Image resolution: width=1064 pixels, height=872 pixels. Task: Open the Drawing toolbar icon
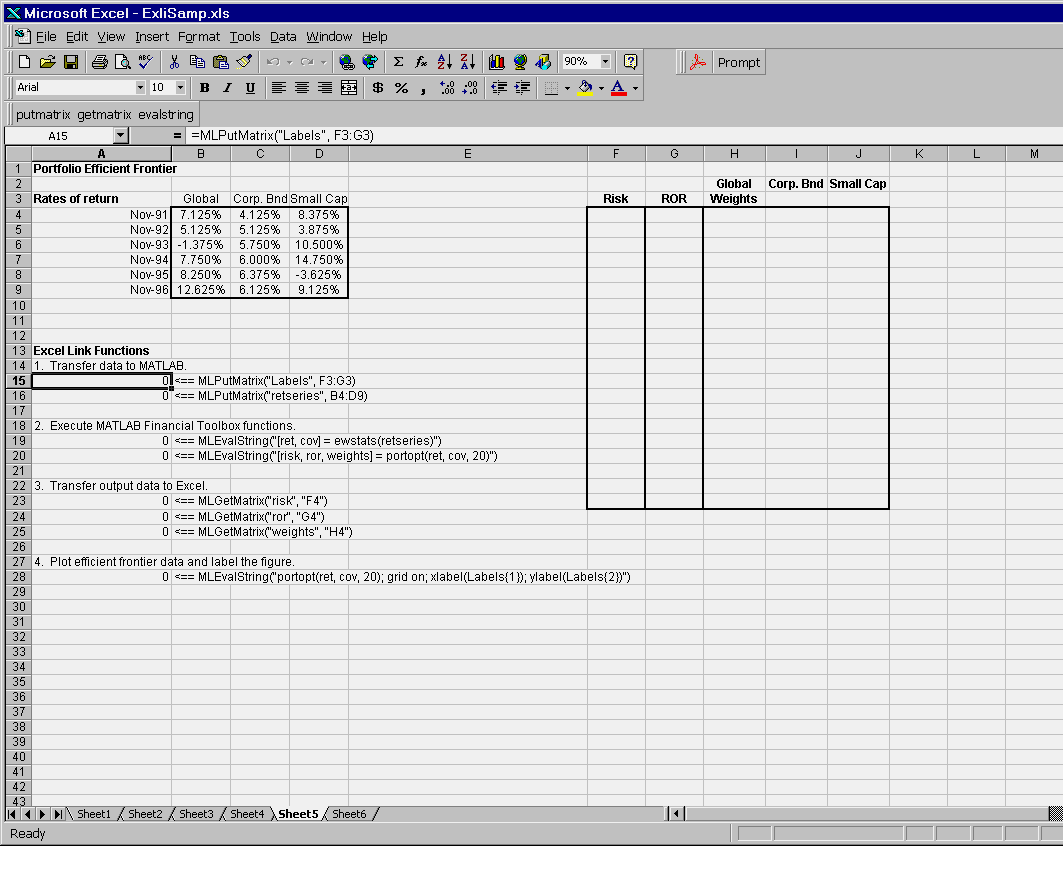tap(543, 62)
